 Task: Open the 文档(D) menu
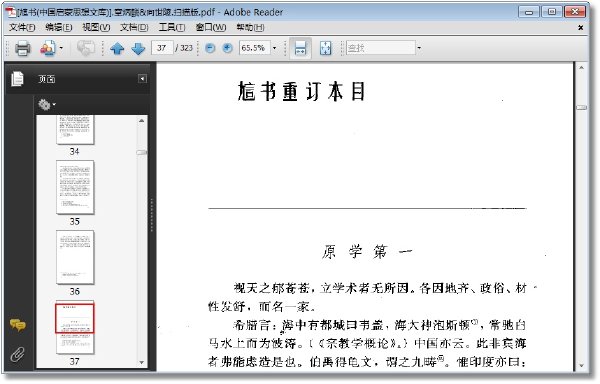click(134, 28)
